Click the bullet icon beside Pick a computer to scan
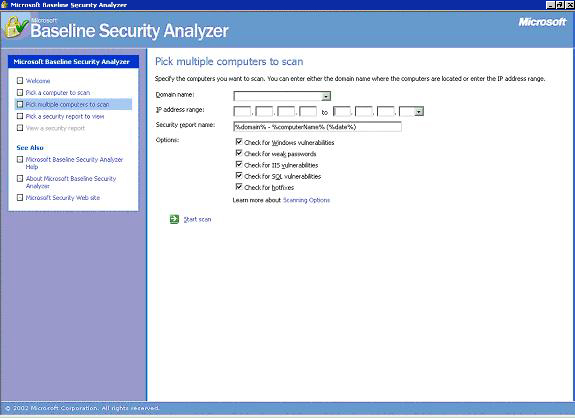The height and width of the screenshot is (418, 575). [20, 92]
